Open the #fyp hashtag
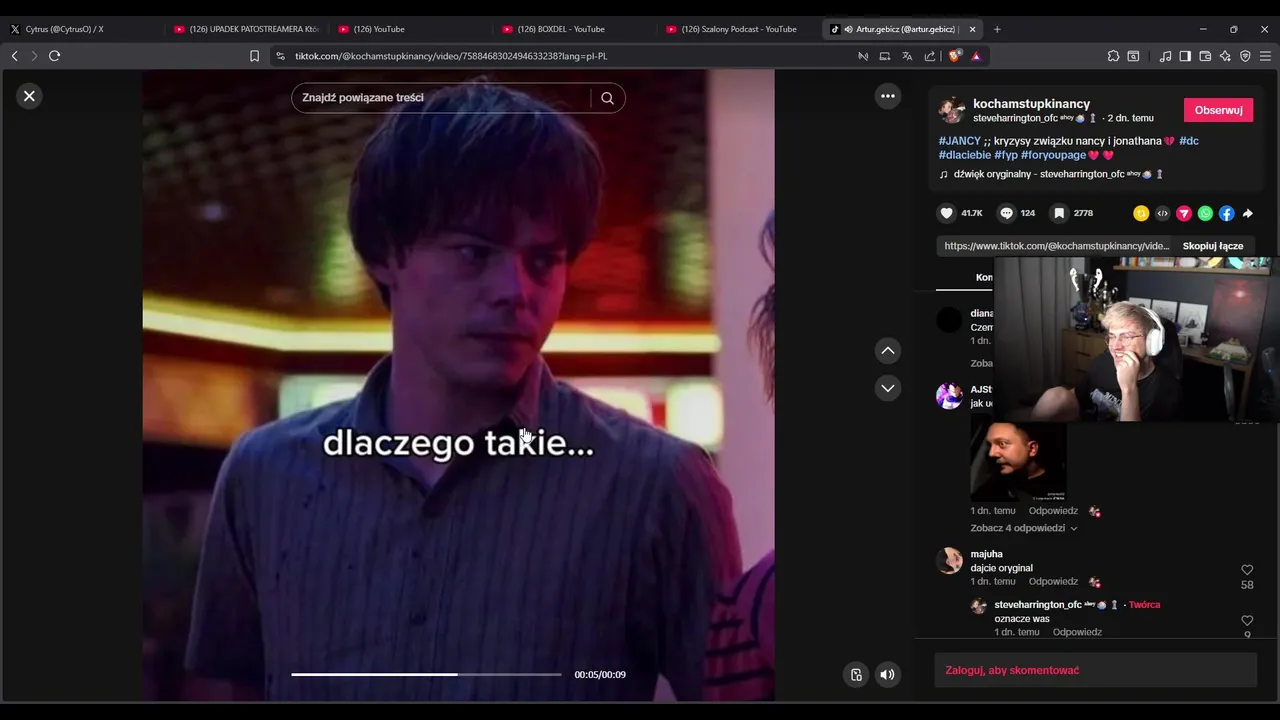 tap(1006, 155)
